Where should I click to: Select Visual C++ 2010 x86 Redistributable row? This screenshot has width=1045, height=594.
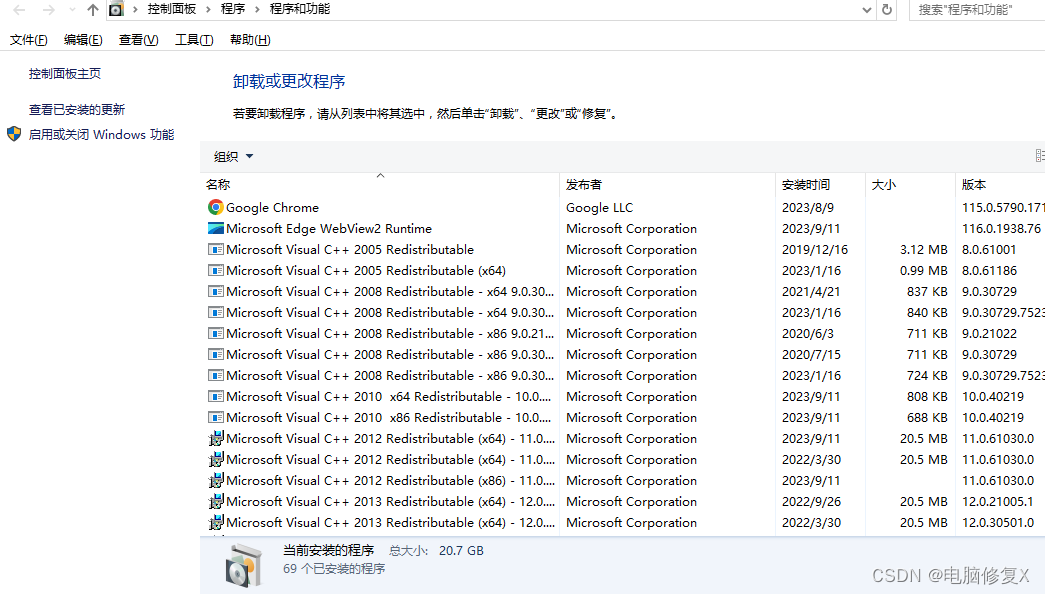(622, 417)
